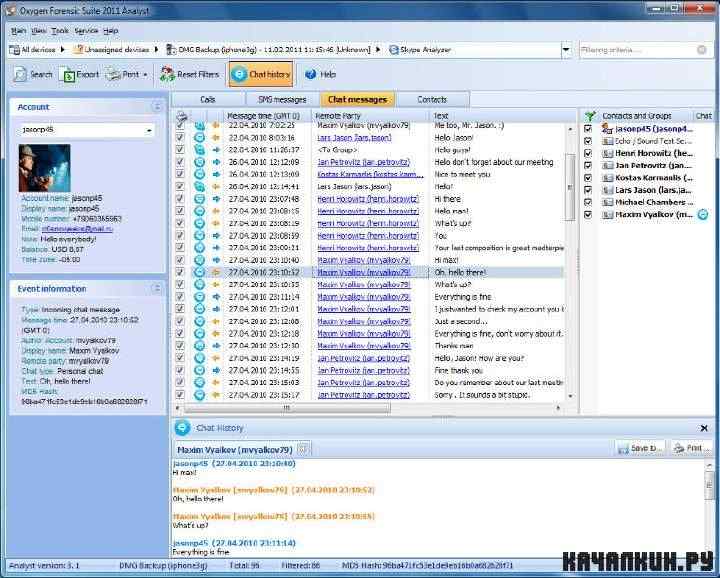Uncheck the Maxim Vyalkov contact checkbox
The width and height of the screenshot is (720, 578).
point(588,214)
